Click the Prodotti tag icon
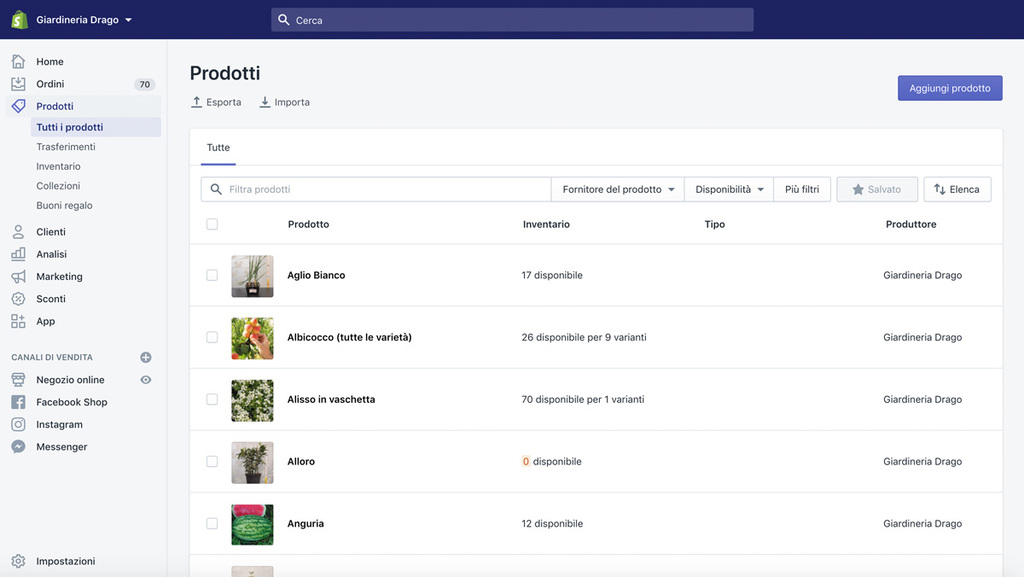The height and width of the screenshot is (577, 1024). [x=18, y=106]
